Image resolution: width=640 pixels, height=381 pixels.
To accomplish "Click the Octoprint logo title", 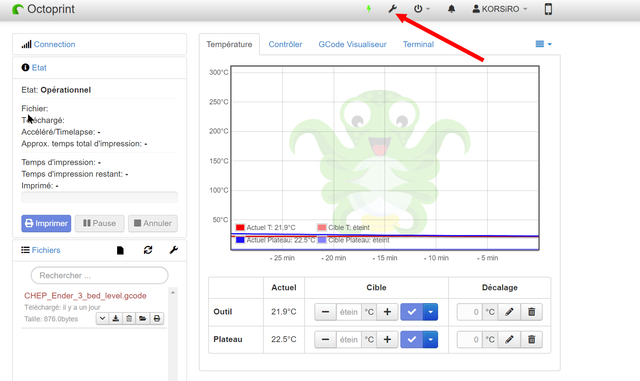I will click(44, 9).
